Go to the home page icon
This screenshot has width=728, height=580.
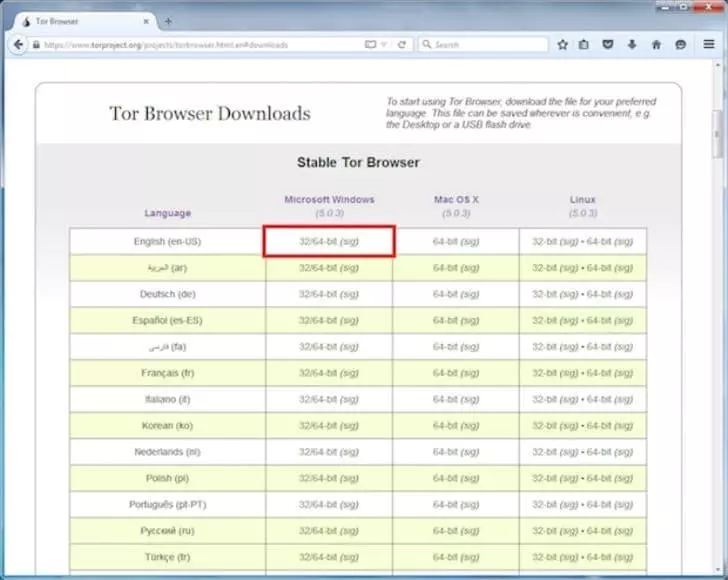(x=656, y=45)
